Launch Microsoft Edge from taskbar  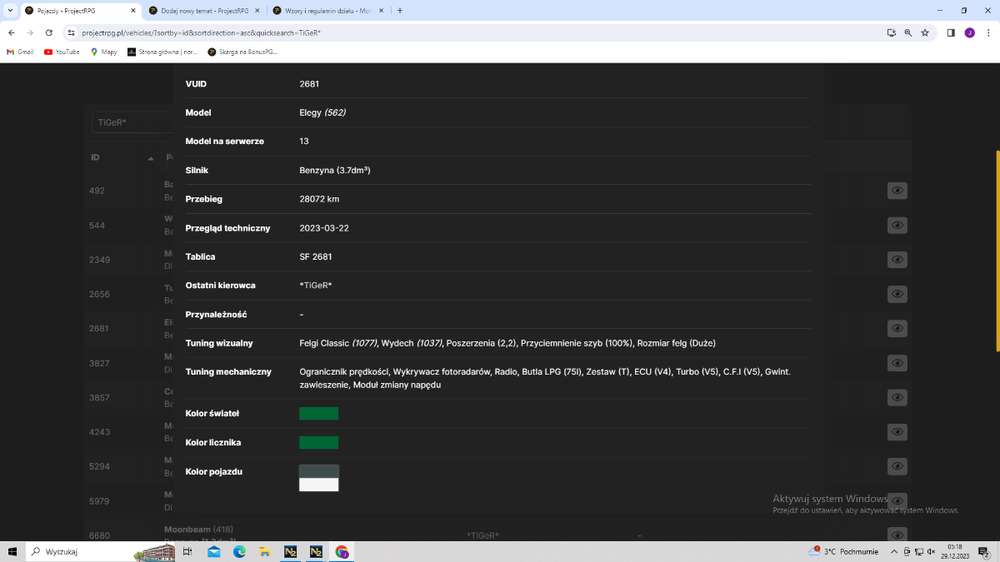pos(239,551)
